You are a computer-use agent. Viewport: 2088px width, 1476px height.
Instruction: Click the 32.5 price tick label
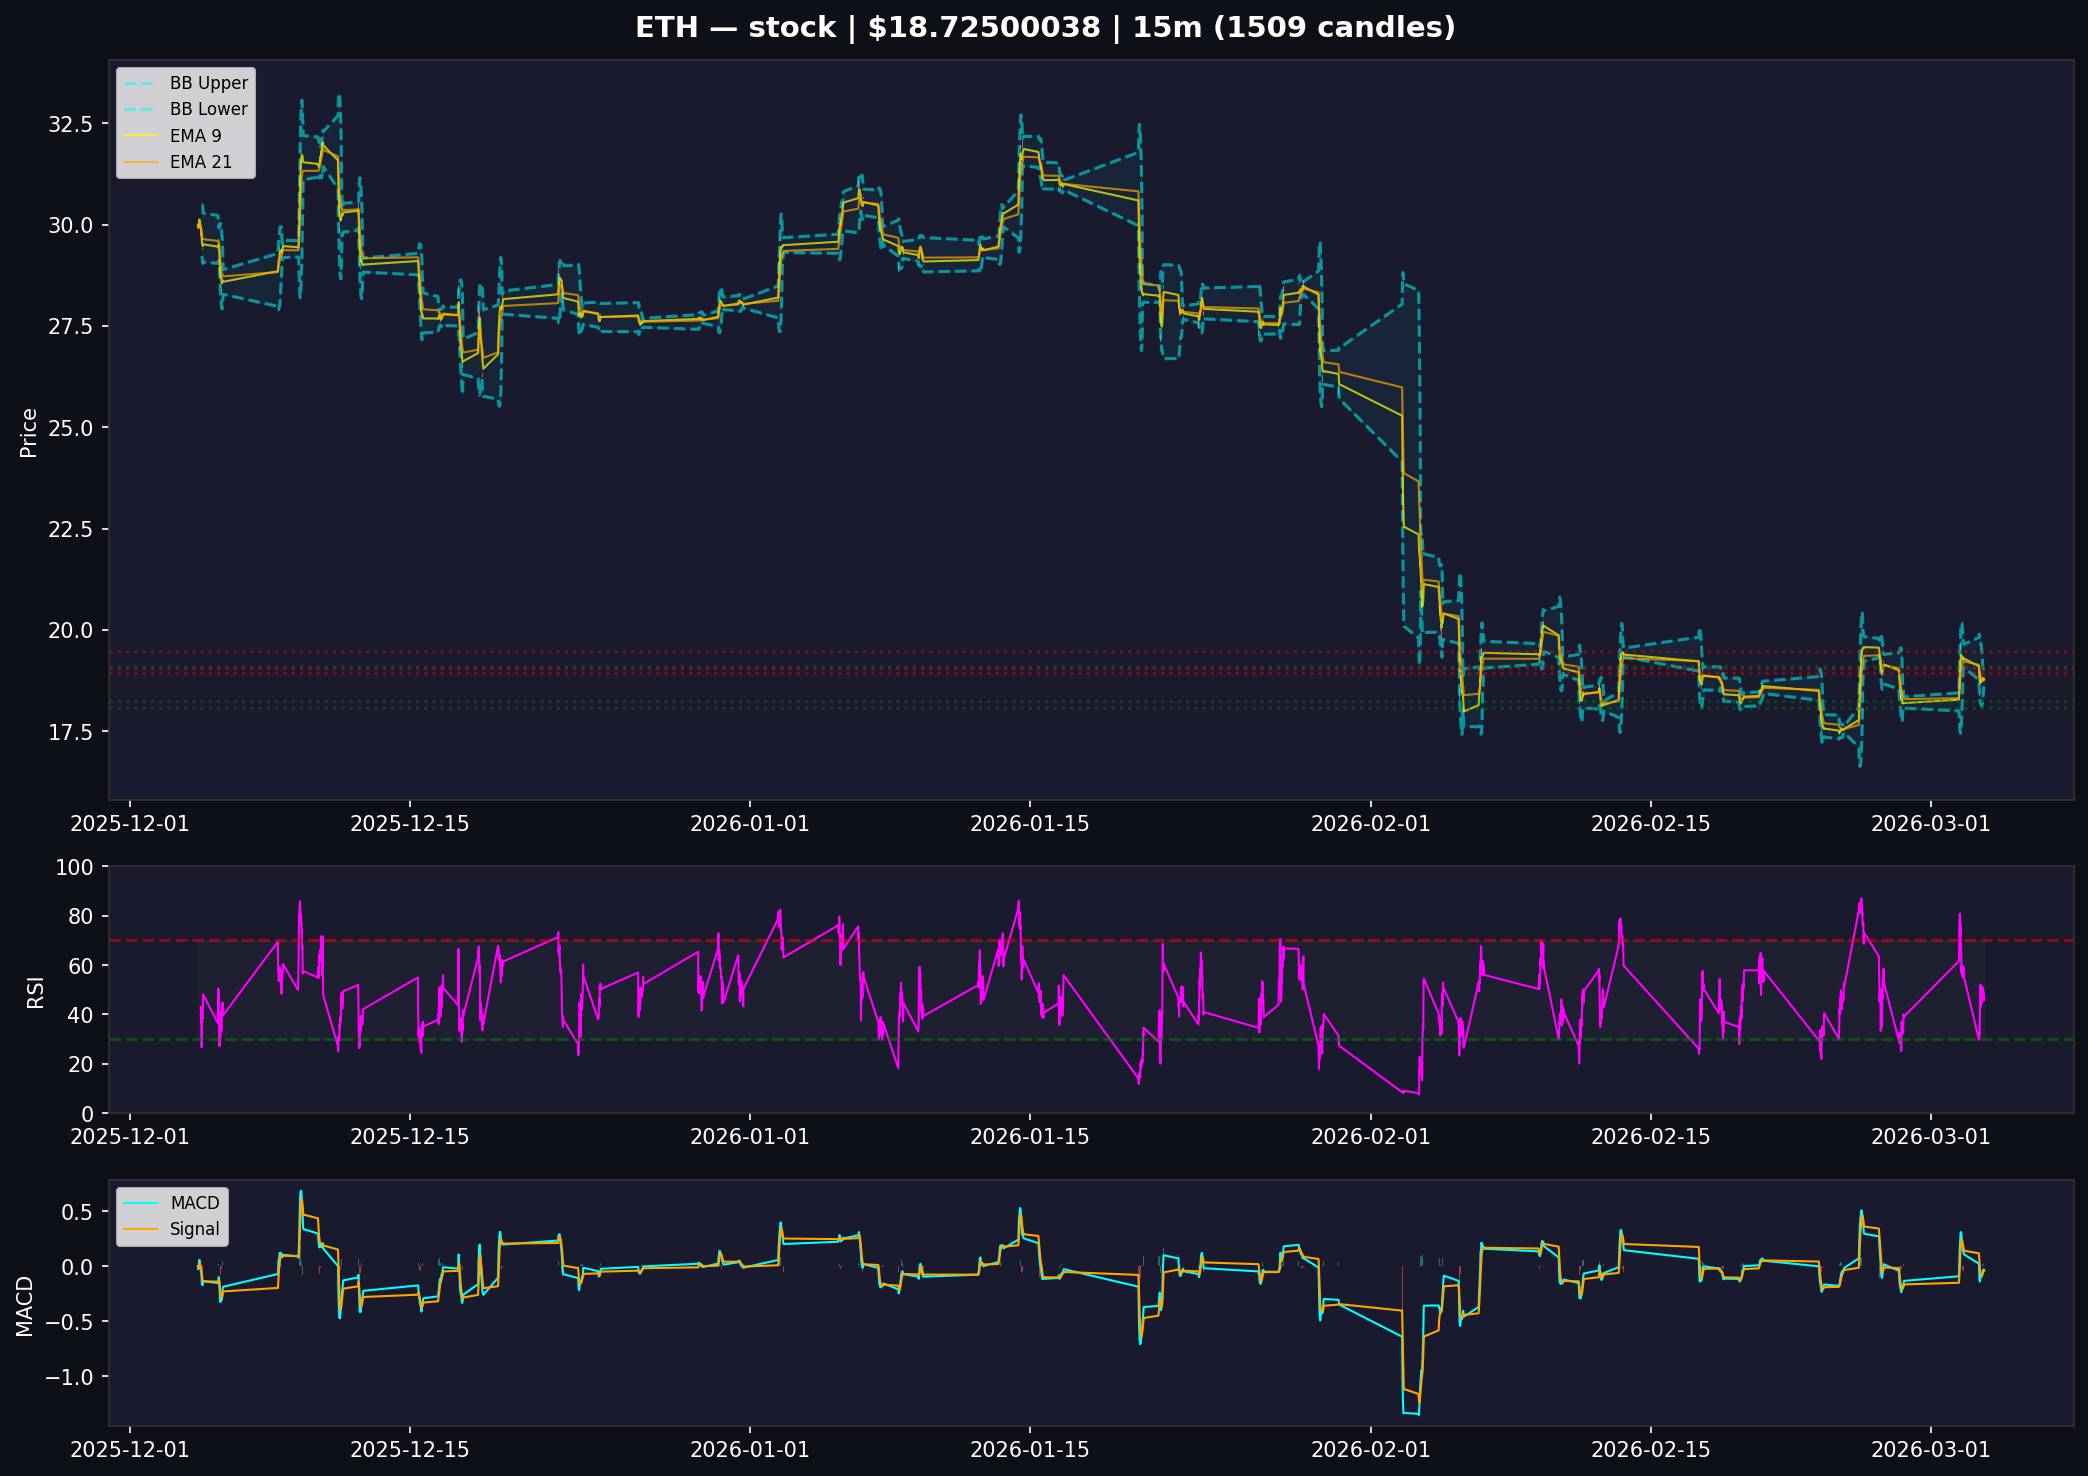[70, 124]
